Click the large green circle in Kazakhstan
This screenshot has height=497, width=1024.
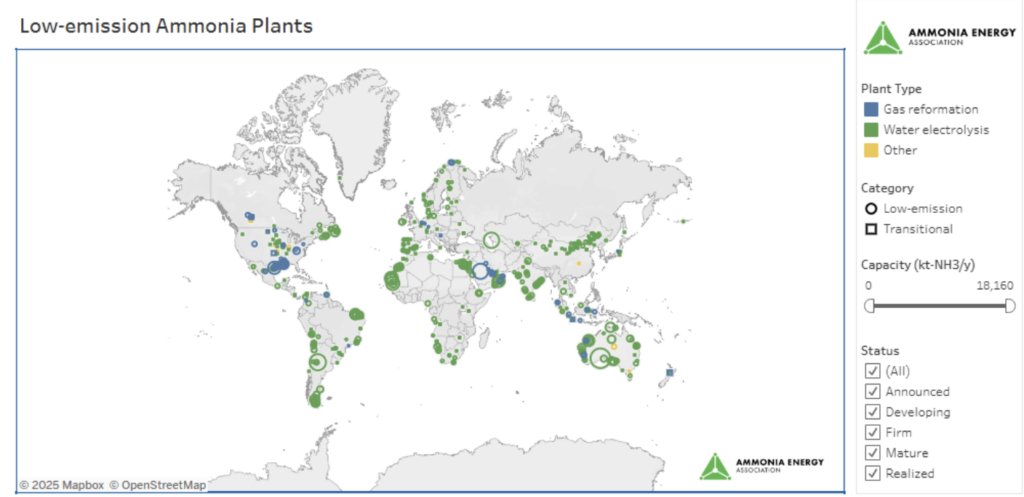(491, 240)
